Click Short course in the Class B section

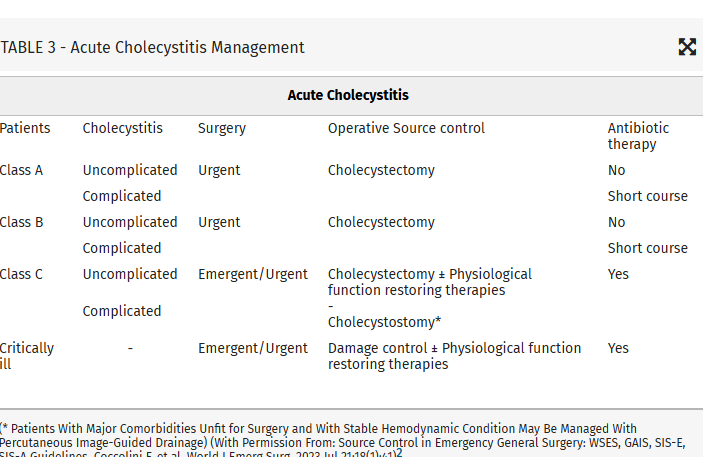(x=647, y=248)
